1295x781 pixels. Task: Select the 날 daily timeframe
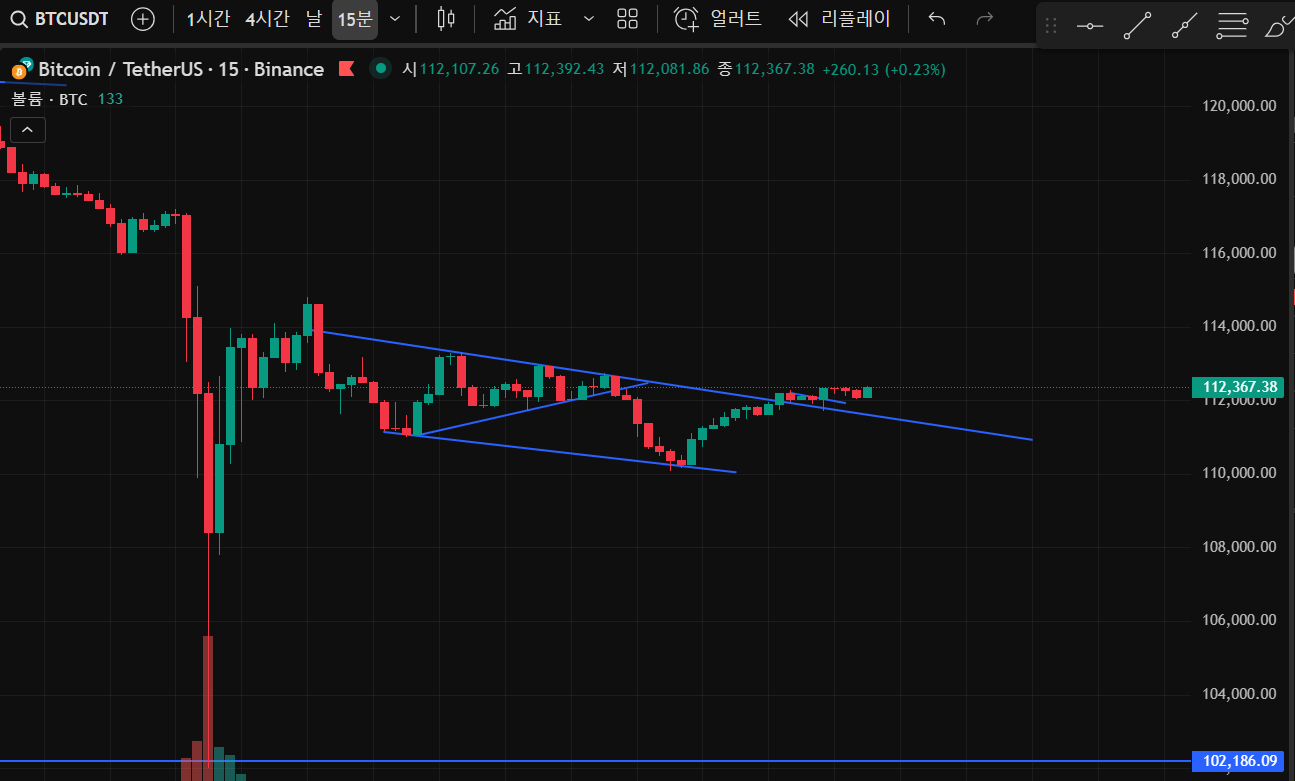coord(314,19)
